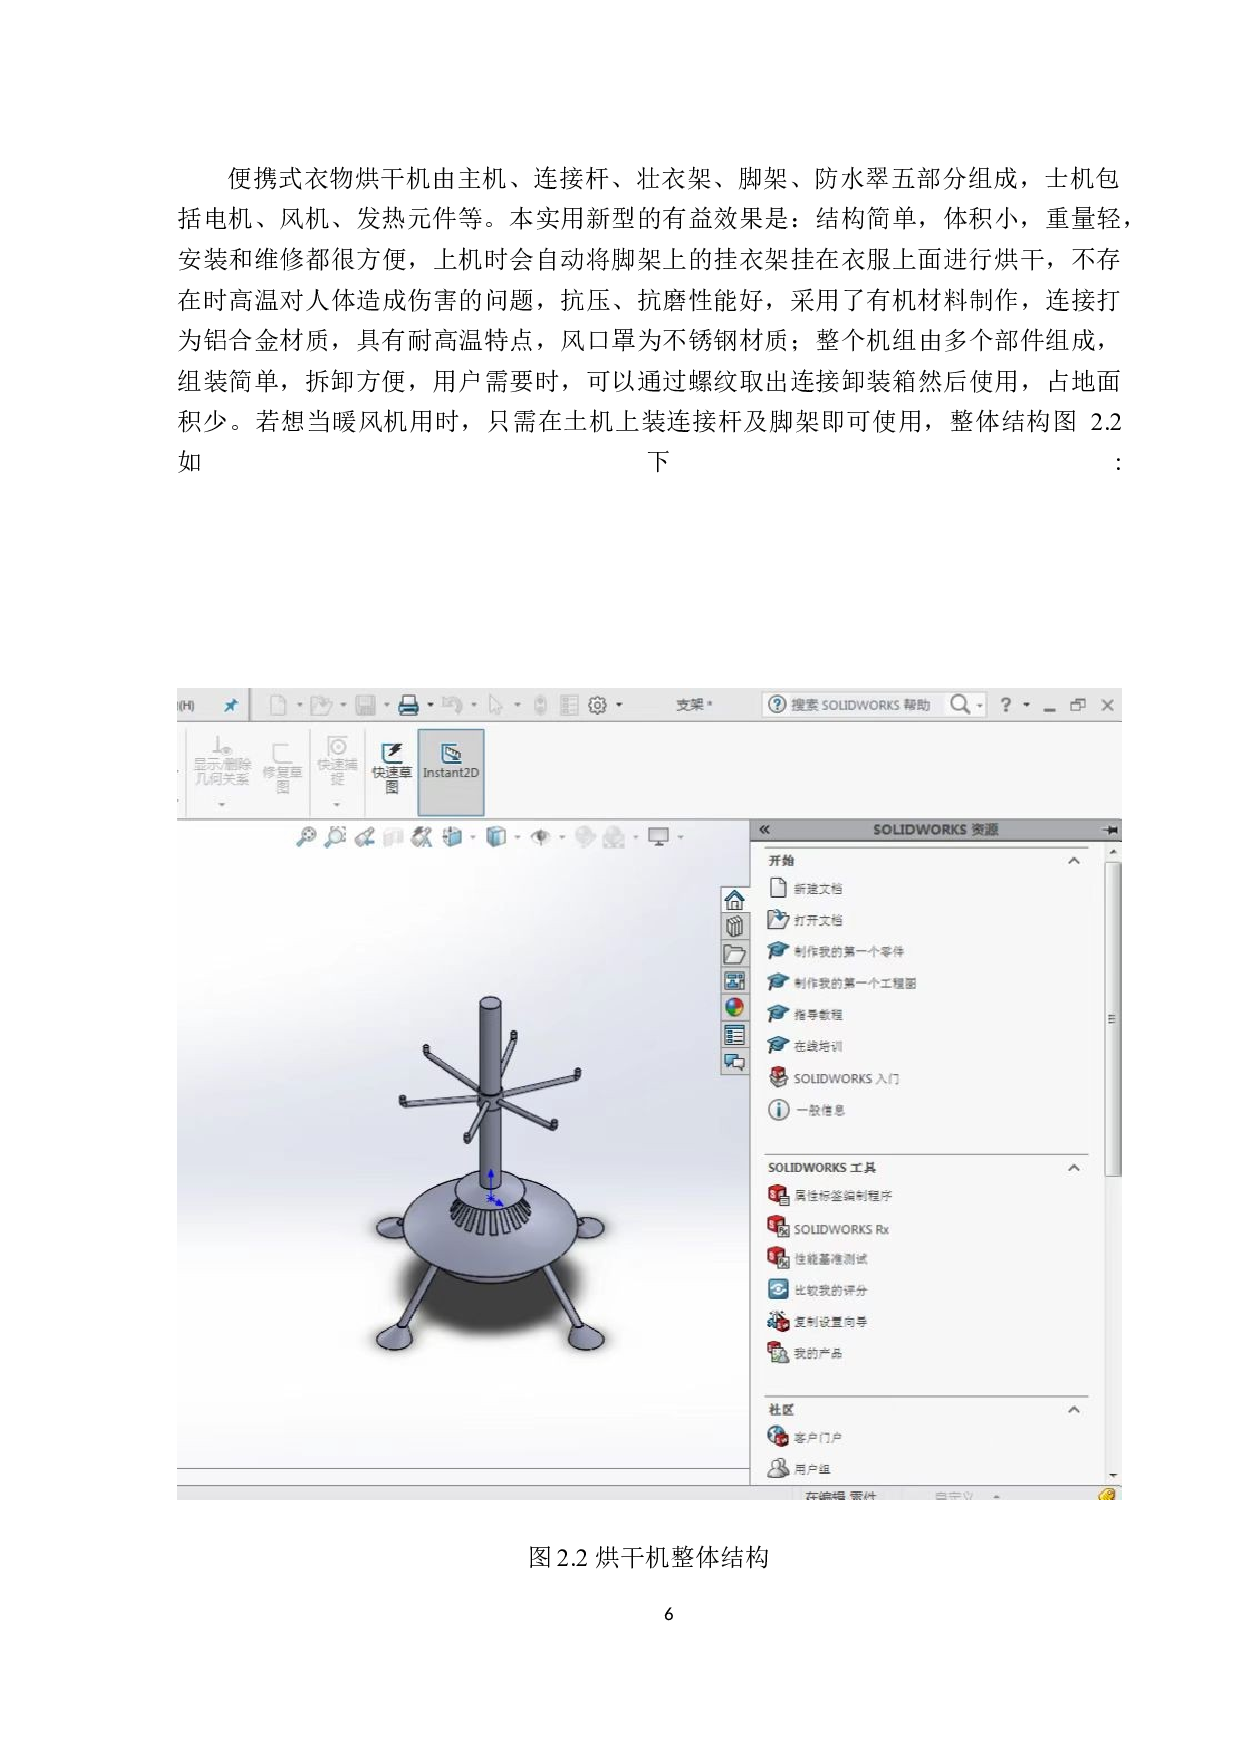Open the Options gear in the top toolbar
The image size is (1240, 1754).
pyautogui.click(x=598, y=706)
